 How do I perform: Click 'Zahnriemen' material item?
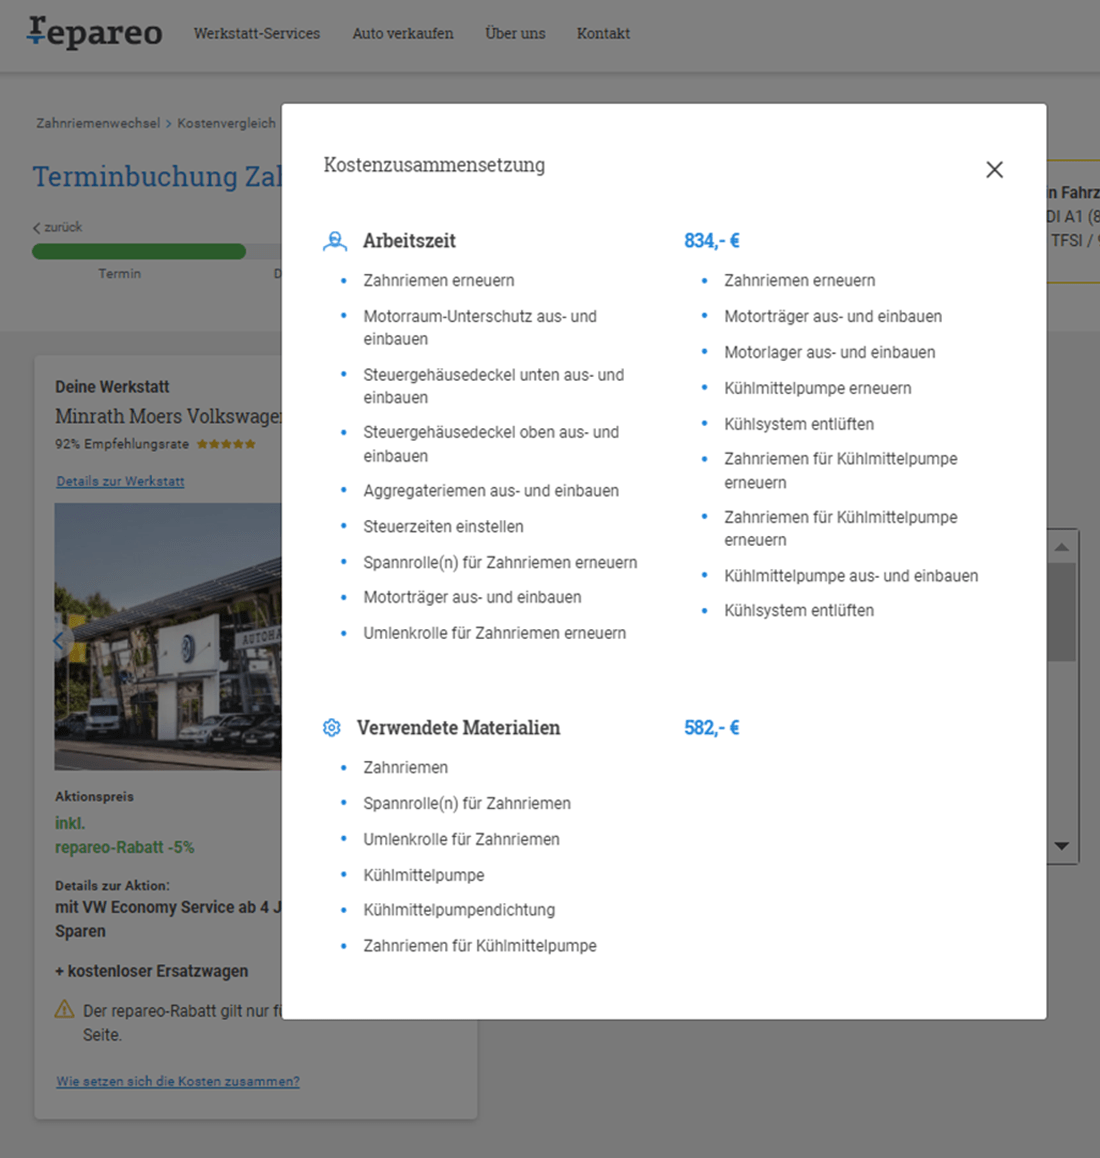click(x=406, y=767)
